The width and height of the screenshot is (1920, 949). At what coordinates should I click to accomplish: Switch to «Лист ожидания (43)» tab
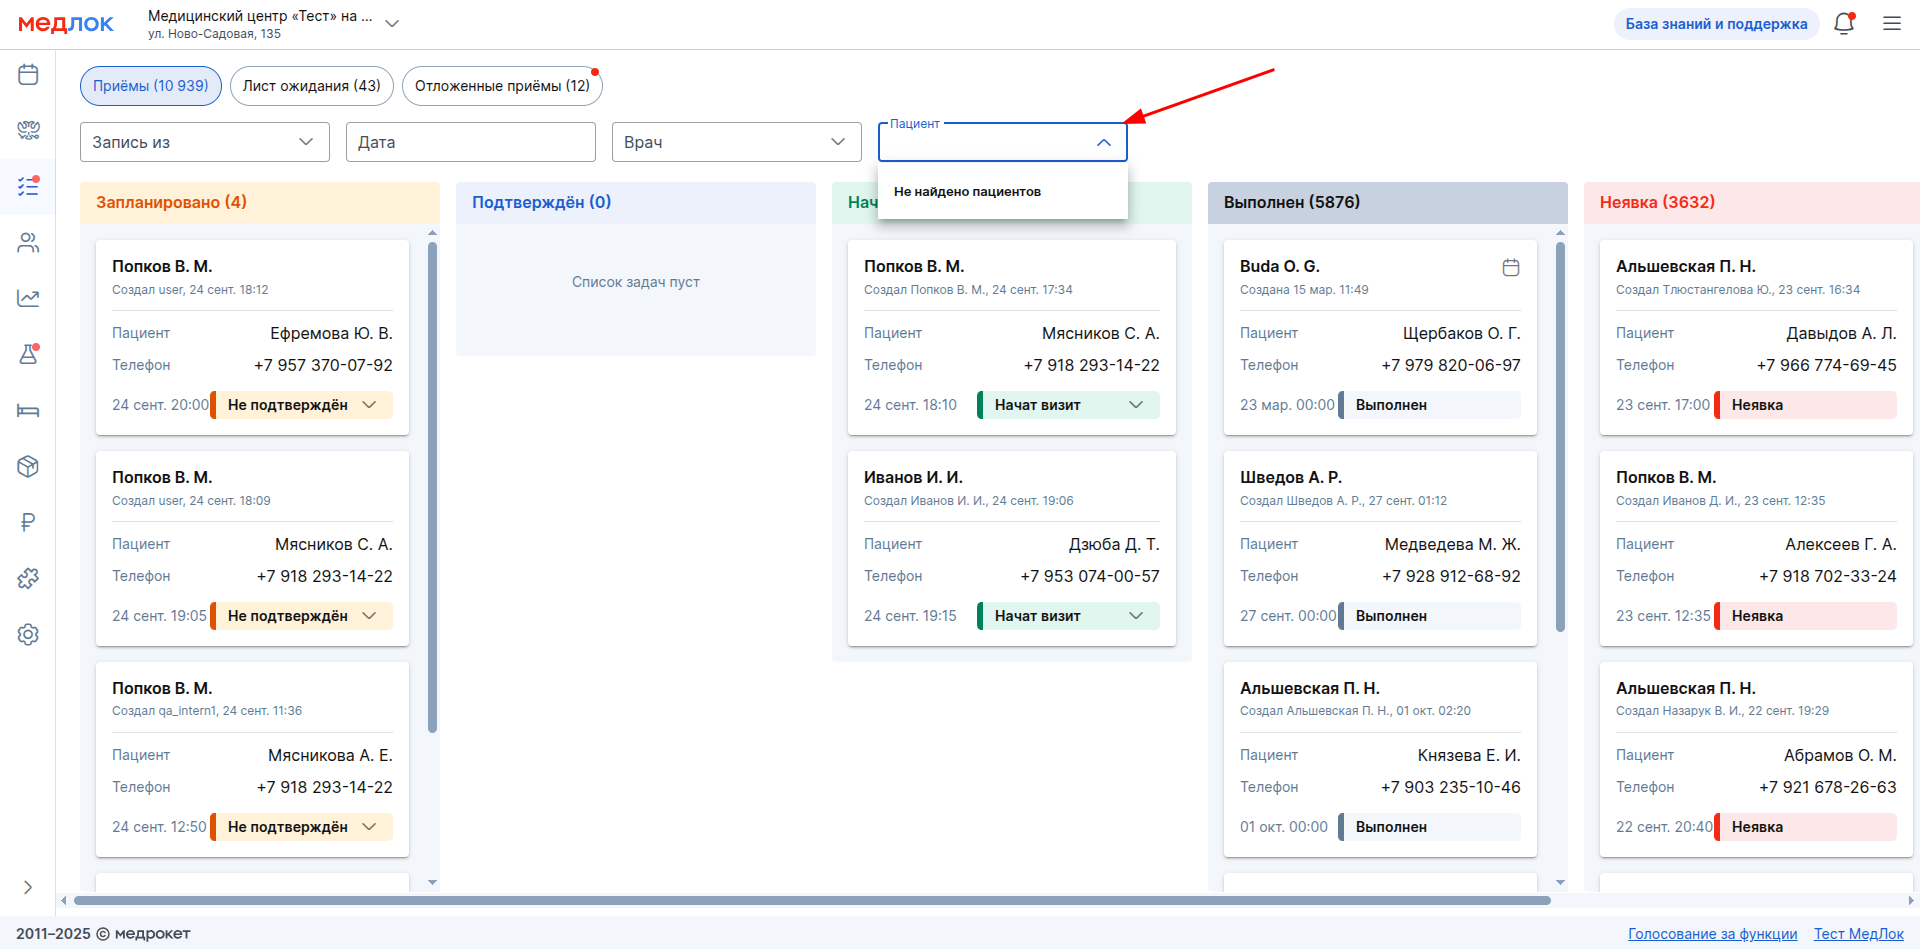311,86
